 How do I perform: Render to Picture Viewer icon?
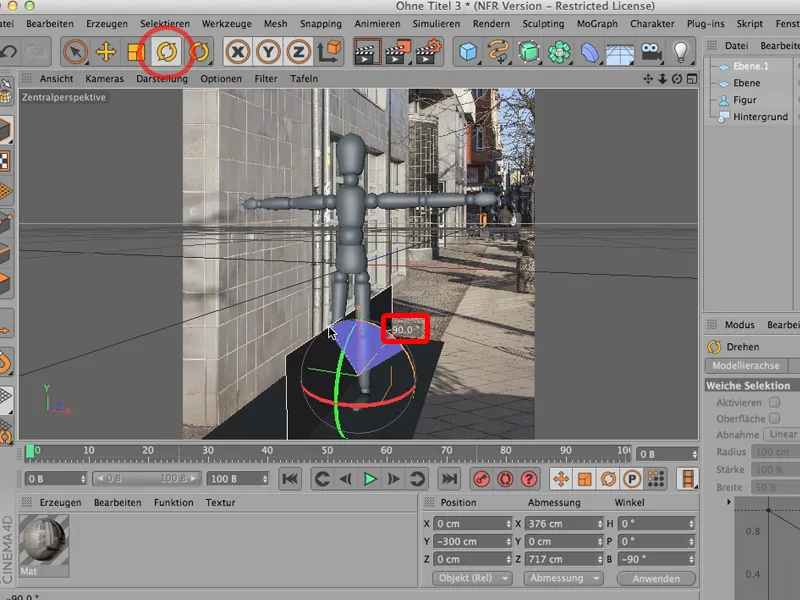[397, 52]
